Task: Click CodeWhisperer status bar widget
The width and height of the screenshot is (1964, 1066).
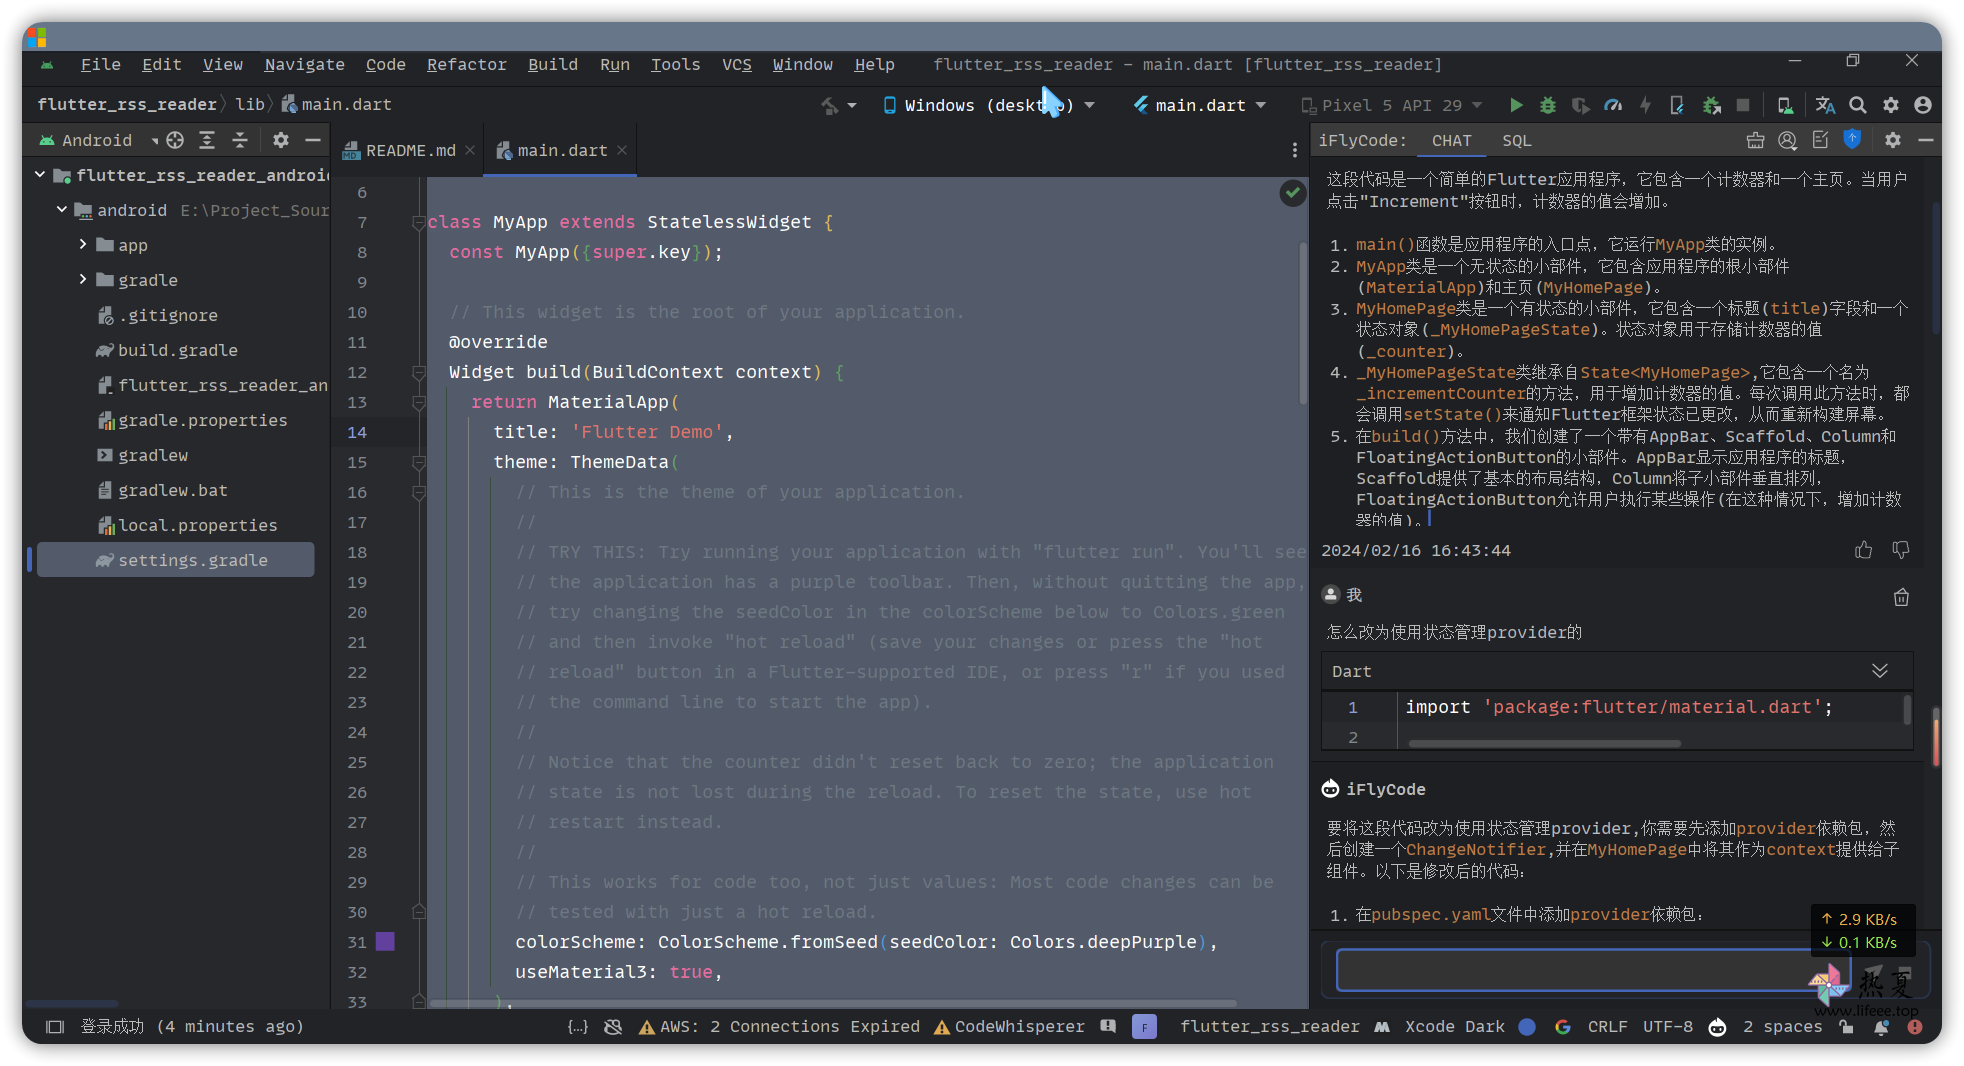Action: [x=1009, y=1026]
